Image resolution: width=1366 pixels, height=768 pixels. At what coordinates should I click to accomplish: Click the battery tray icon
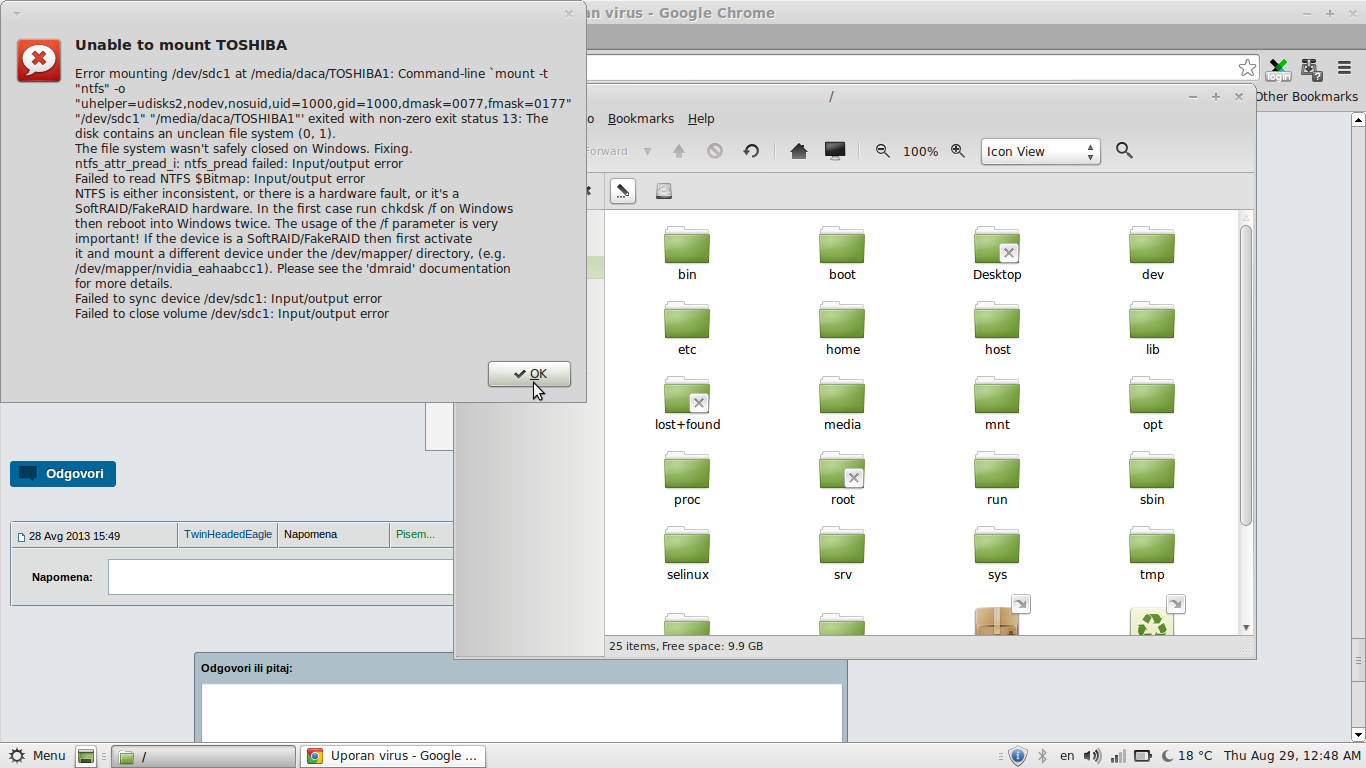coord(1143,756)
